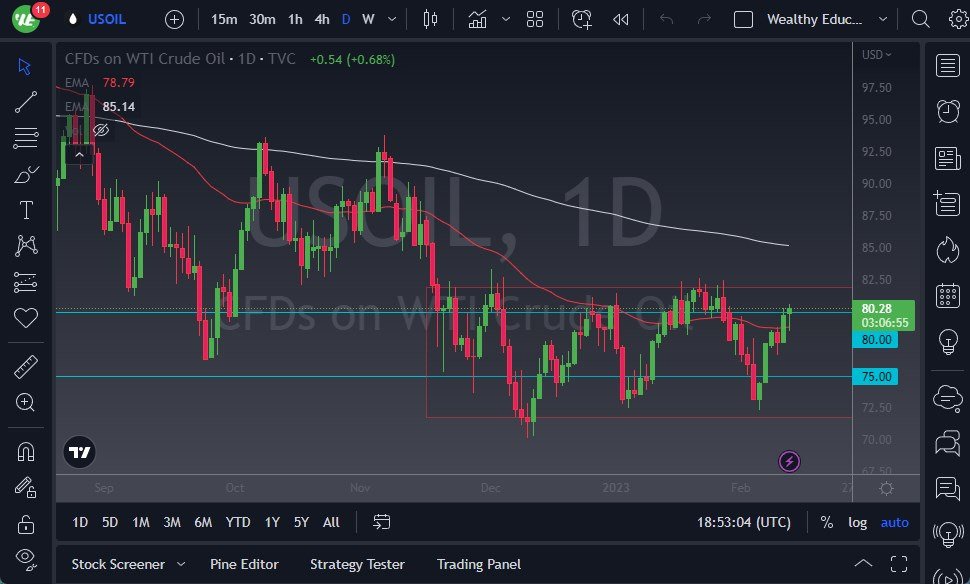The width and height of the screenshot is (970, 584).
Task: Open chart settings gear in toolbar
Action: tap(958, 19)
